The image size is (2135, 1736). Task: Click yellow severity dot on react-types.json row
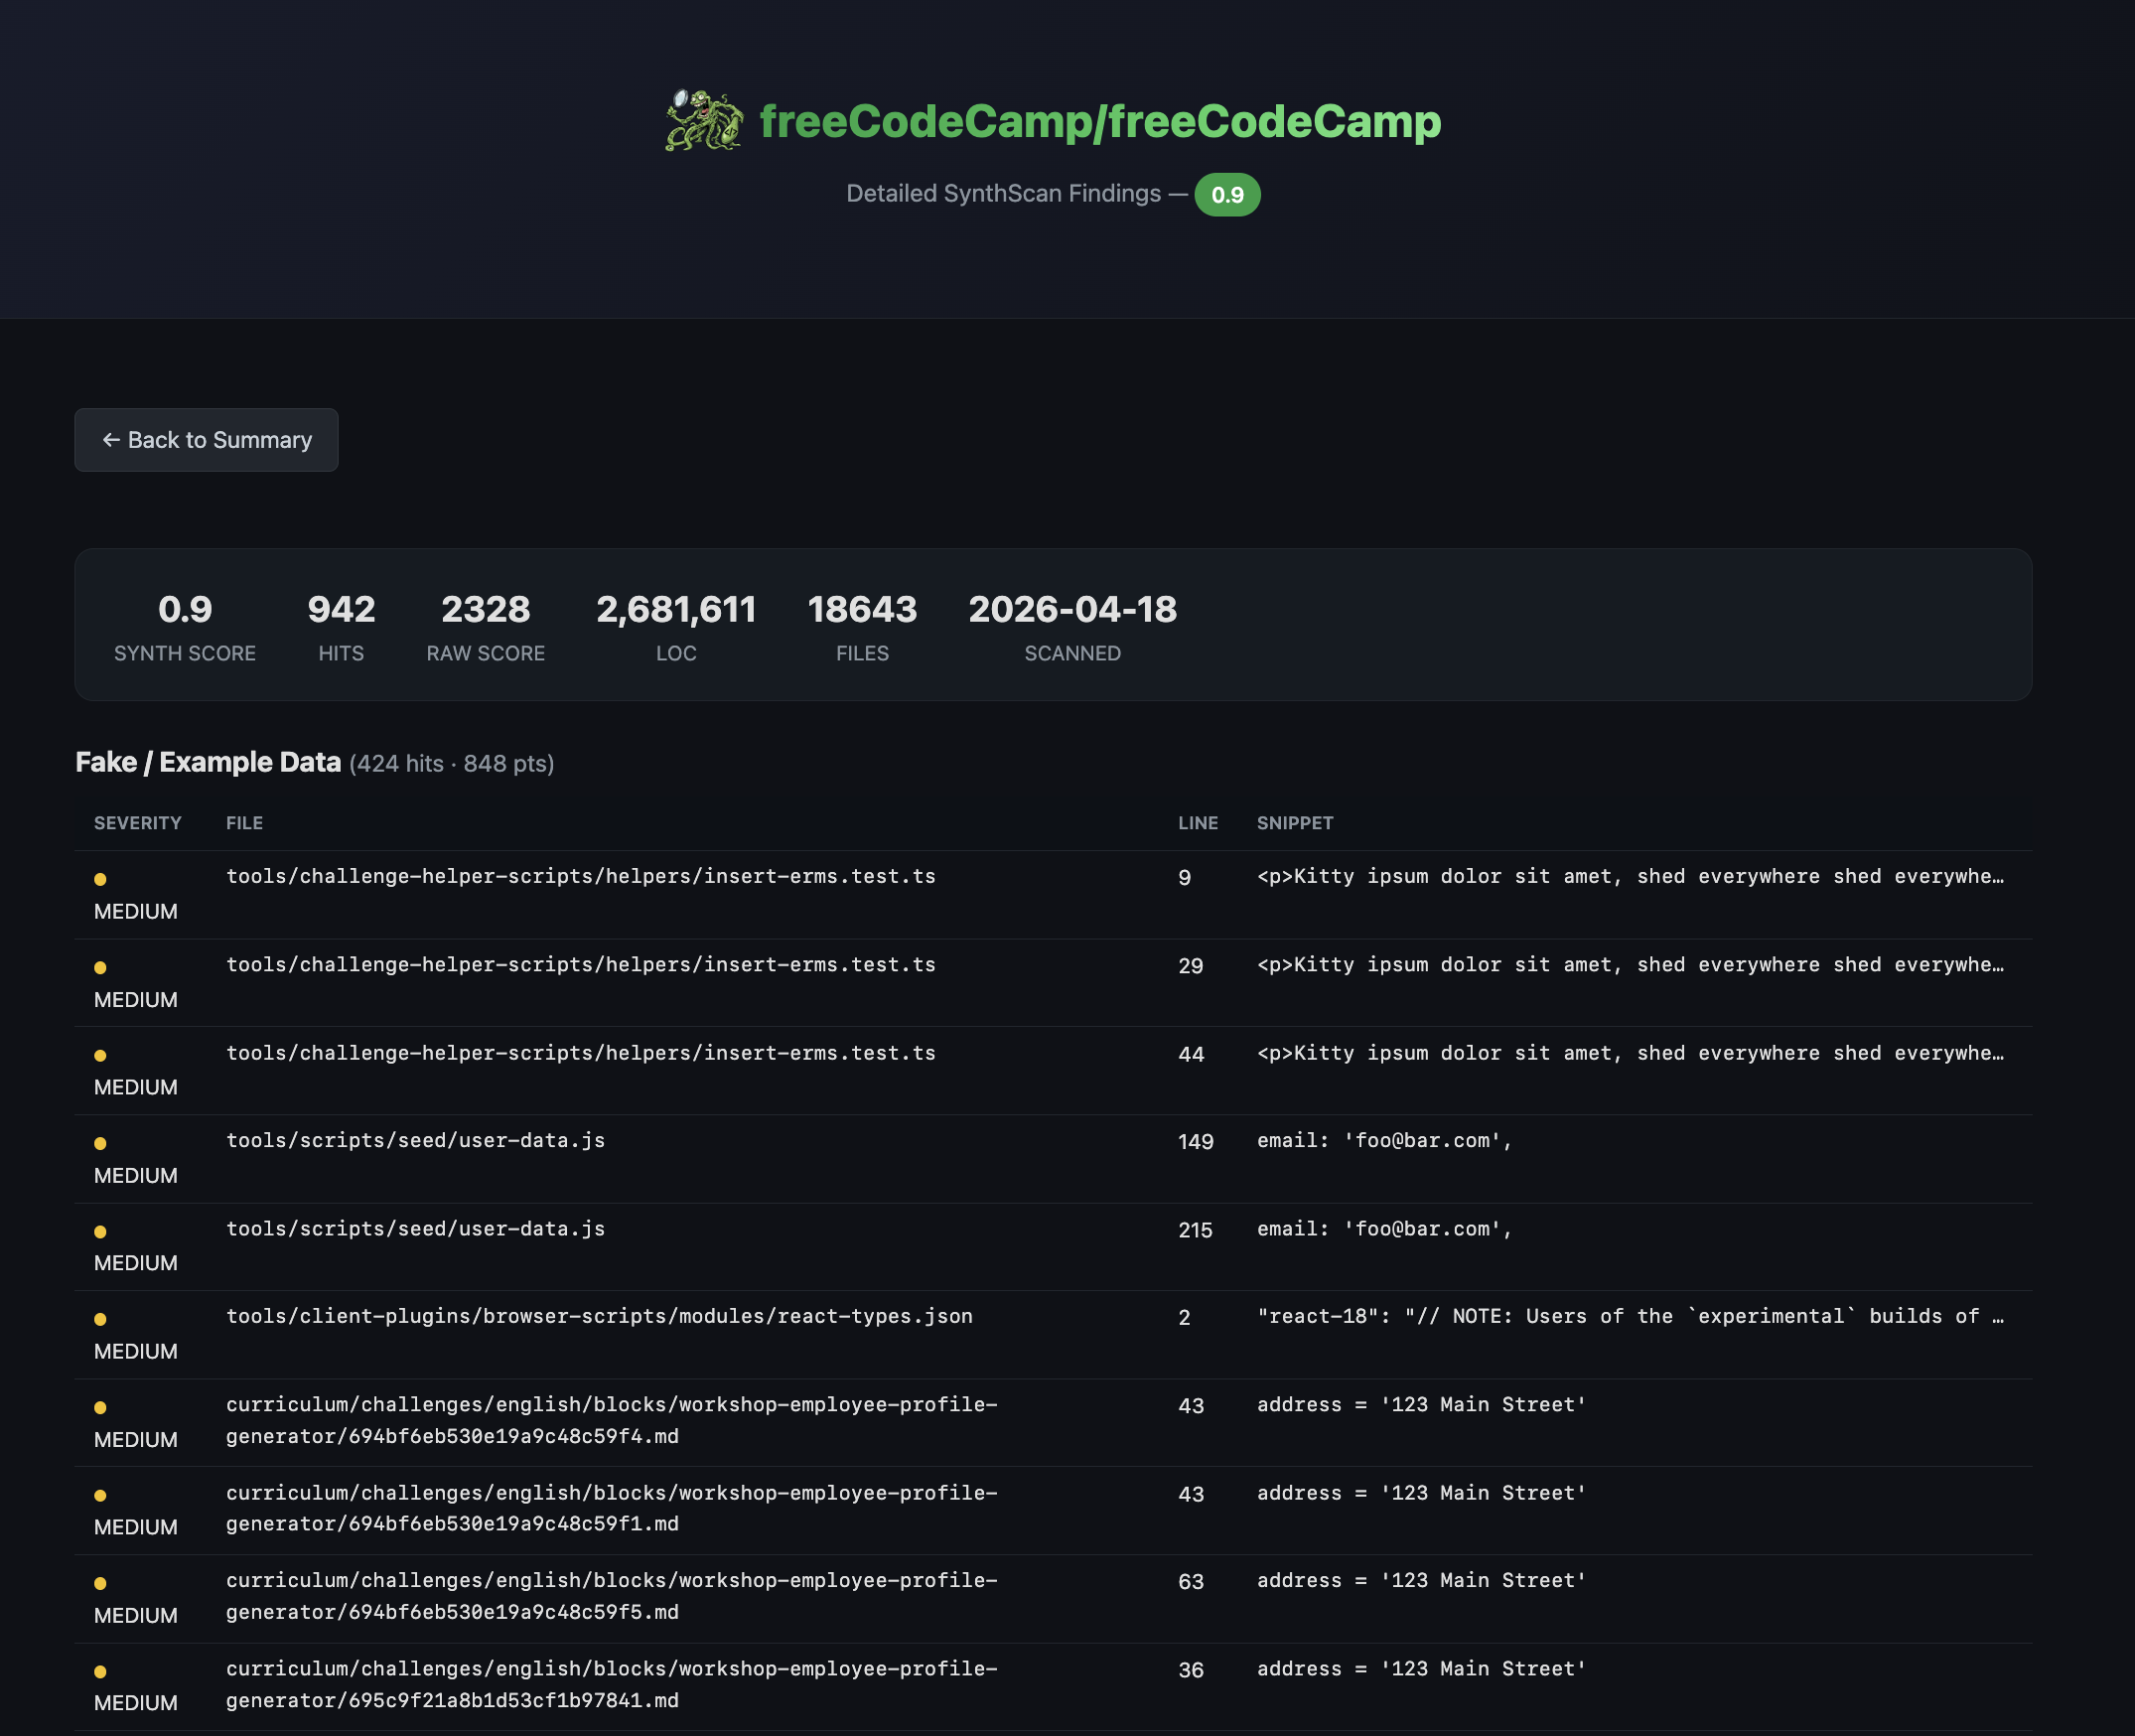[100, 1319]
